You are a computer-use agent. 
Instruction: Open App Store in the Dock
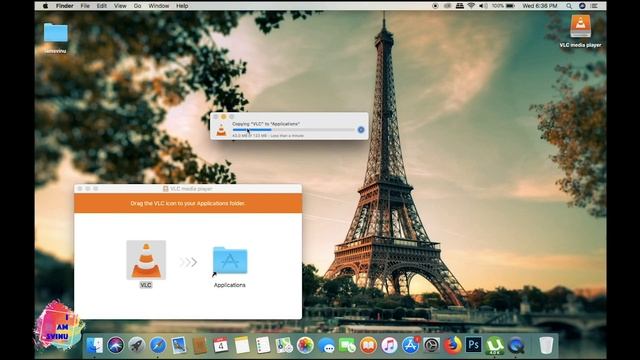tap(411, 345)
